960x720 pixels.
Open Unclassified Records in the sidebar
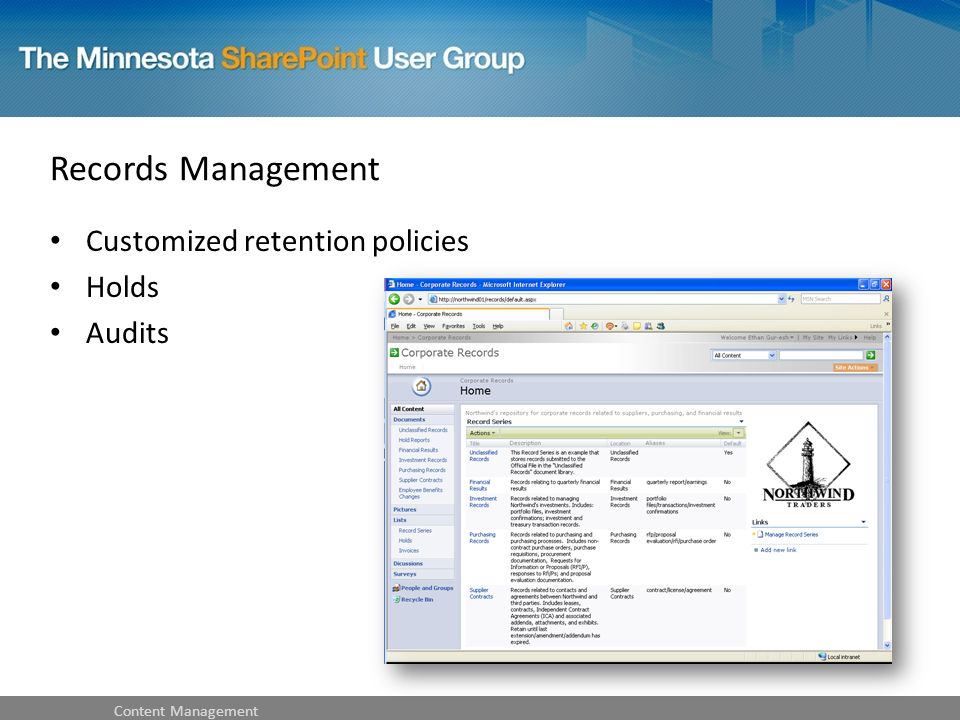[x=423, y=430]
